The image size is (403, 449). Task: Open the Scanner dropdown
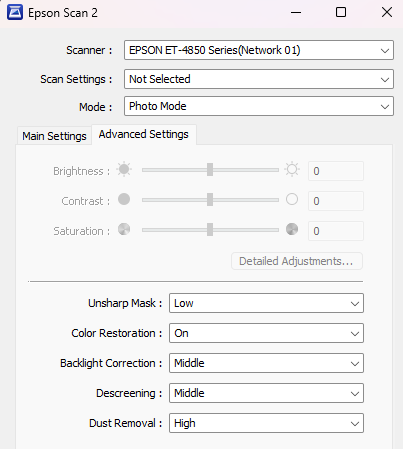pyautogui.click(x=259, y=50)
